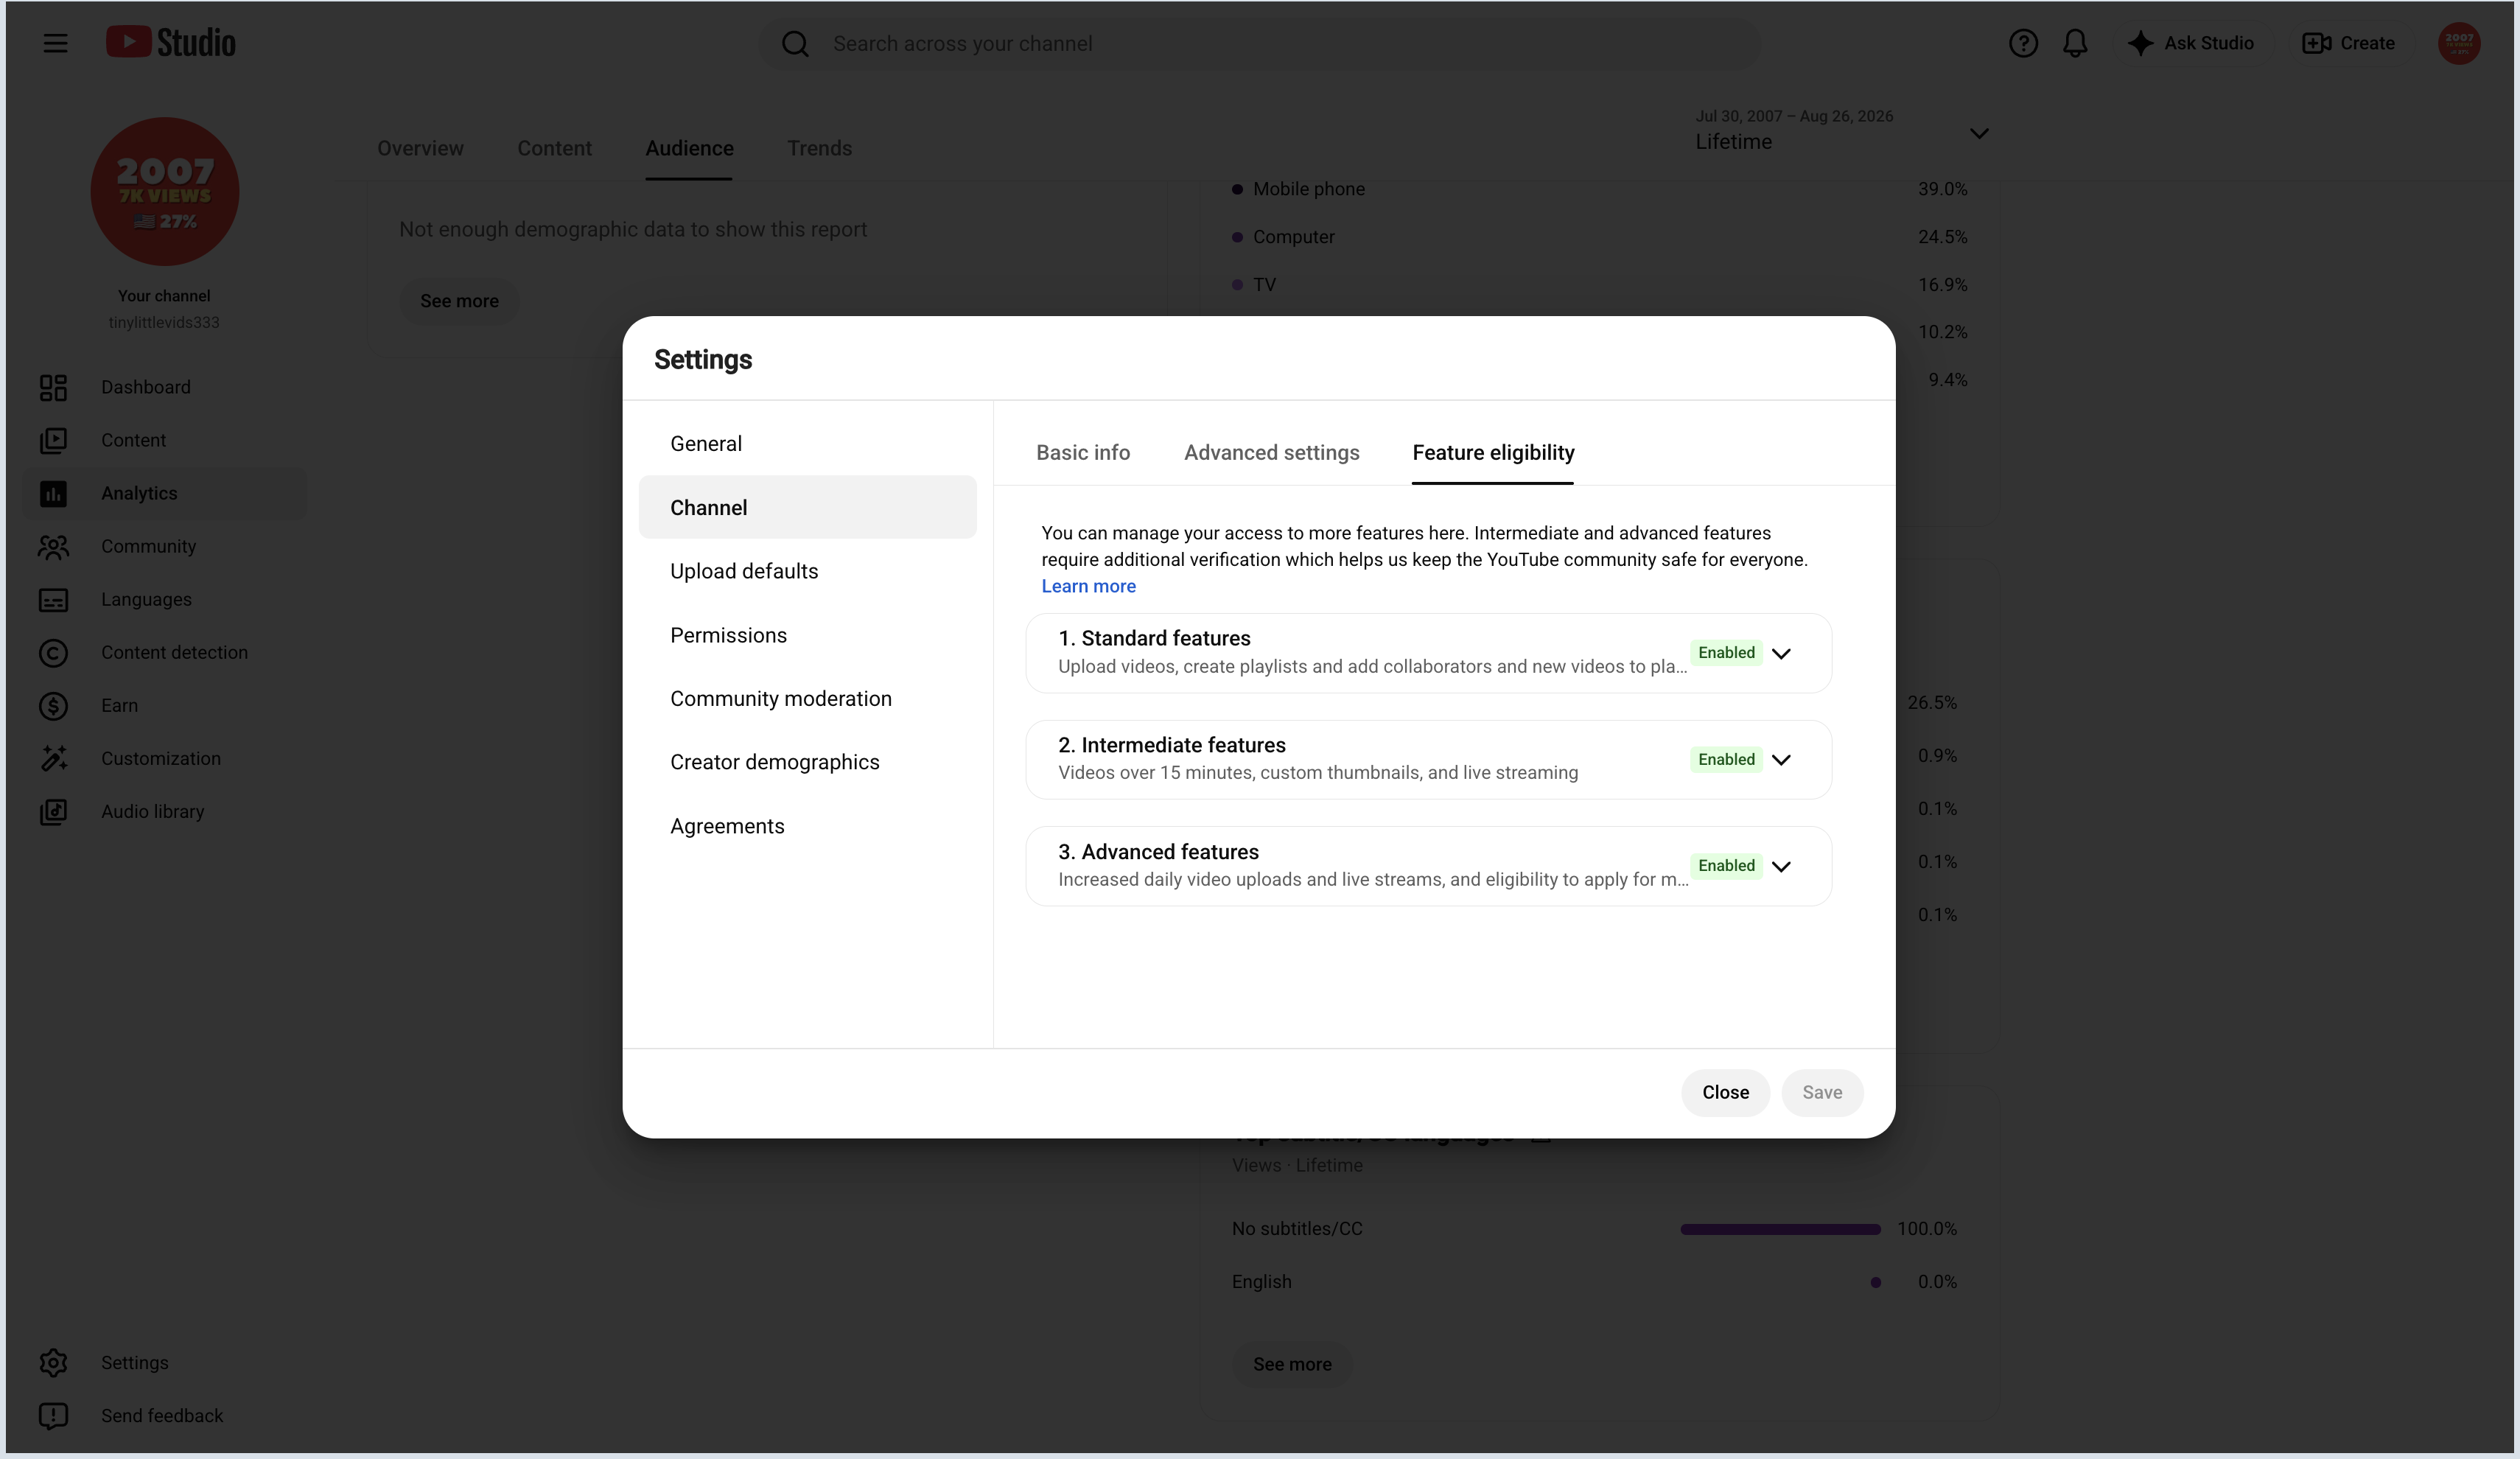Click the Save button in Settings
This screenshot has height=1459, width=2520.
pyautogui.click(x=1822, y=1093)
